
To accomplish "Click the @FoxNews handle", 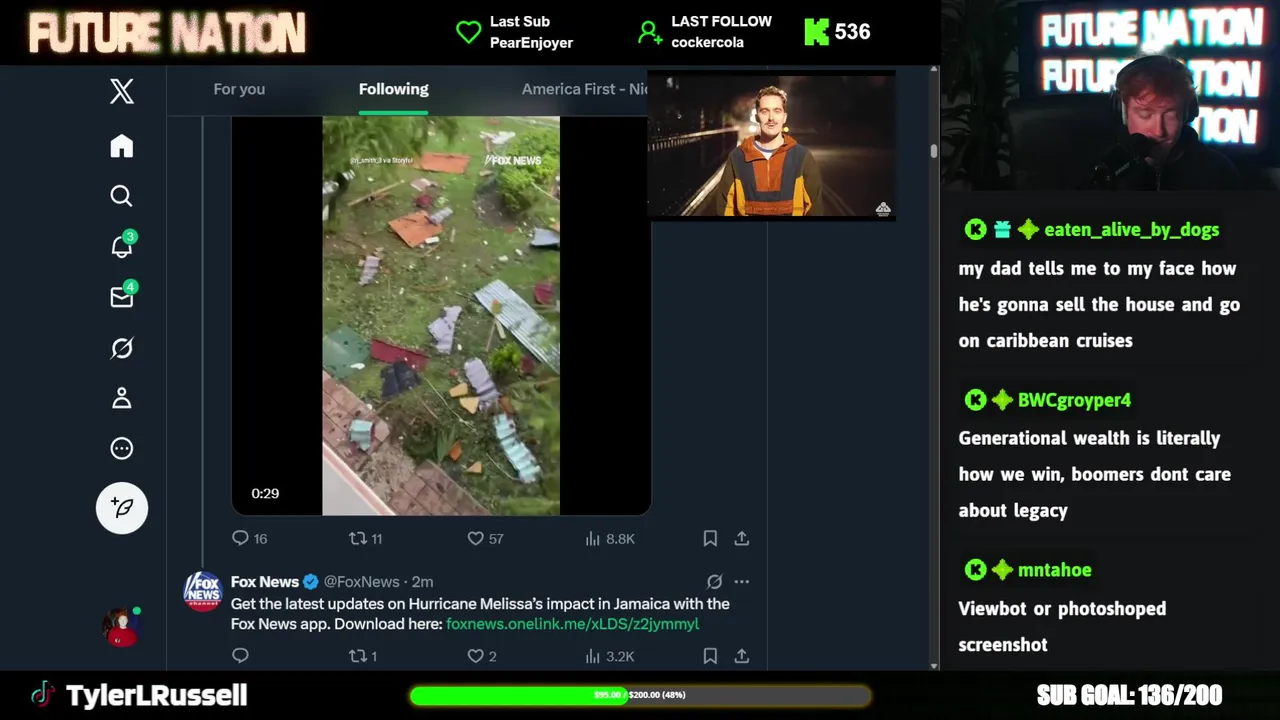I will pyautogui.click(x=361, y=582).
